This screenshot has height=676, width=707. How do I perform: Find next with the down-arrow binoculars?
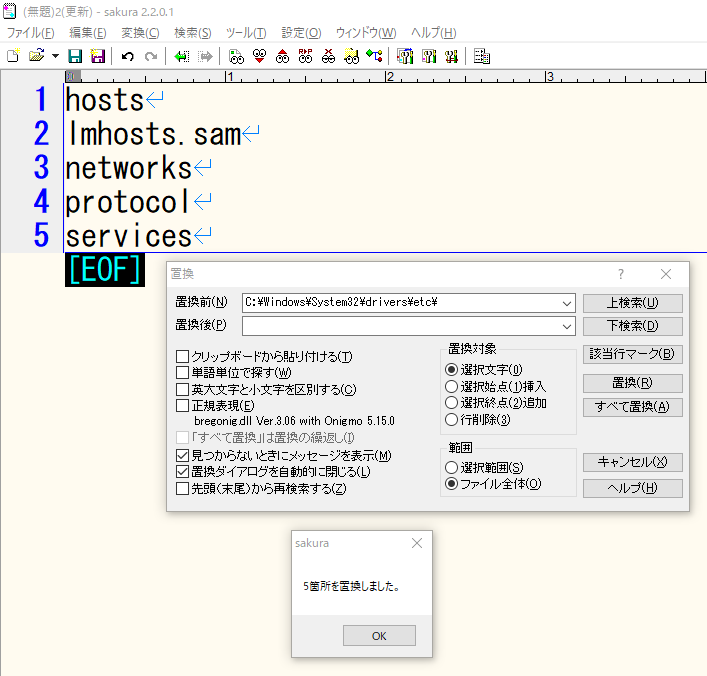259,56
